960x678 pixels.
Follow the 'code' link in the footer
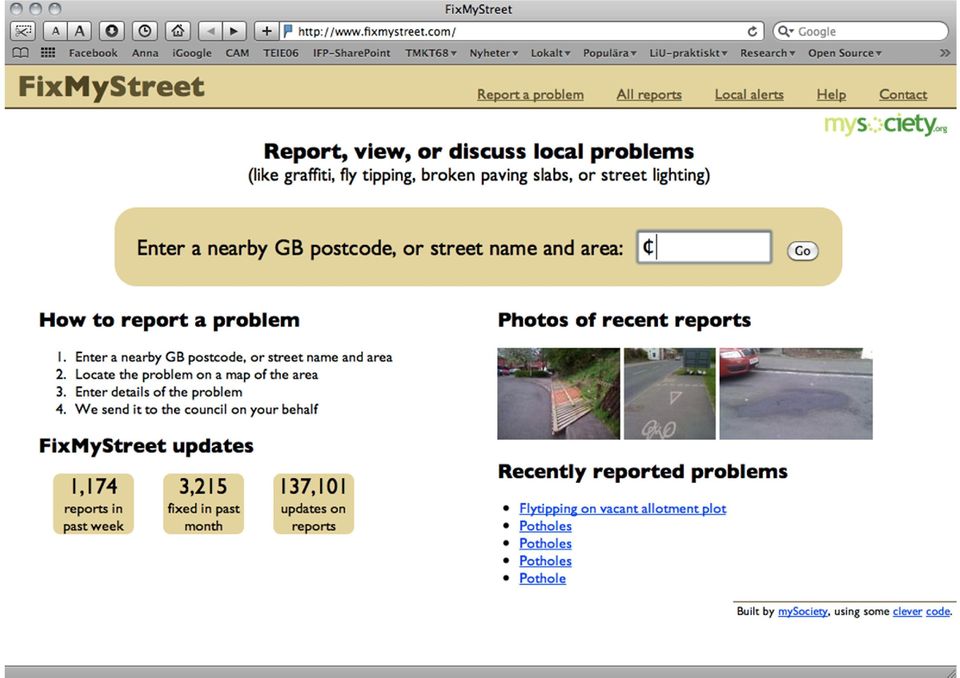click(938, 611)
